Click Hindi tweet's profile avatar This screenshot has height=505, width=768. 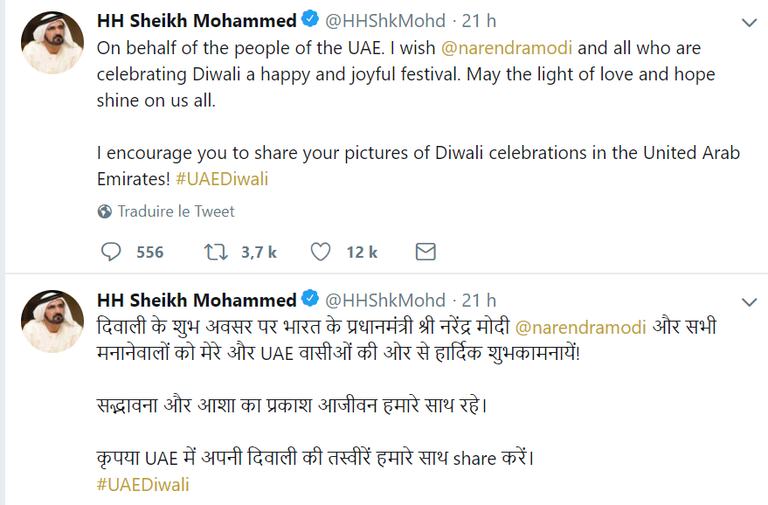pos(50,320)
